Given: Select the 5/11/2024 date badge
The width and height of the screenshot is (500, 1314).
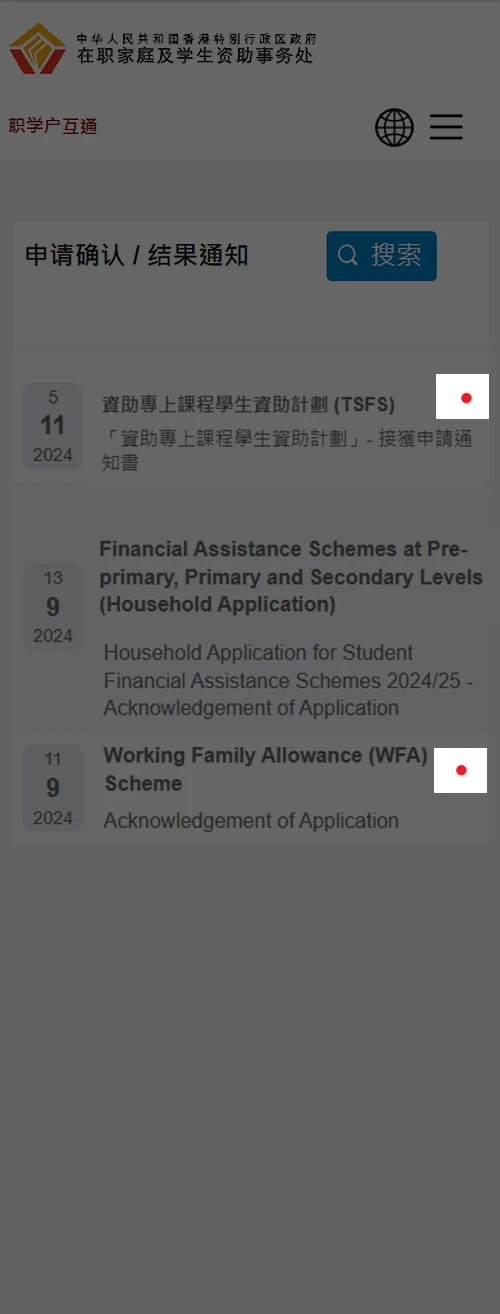Looking at the screenshot, I should 53,426.
